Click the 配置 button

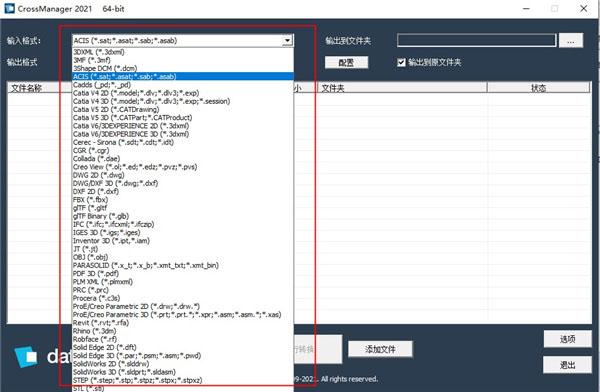(346, 62)
